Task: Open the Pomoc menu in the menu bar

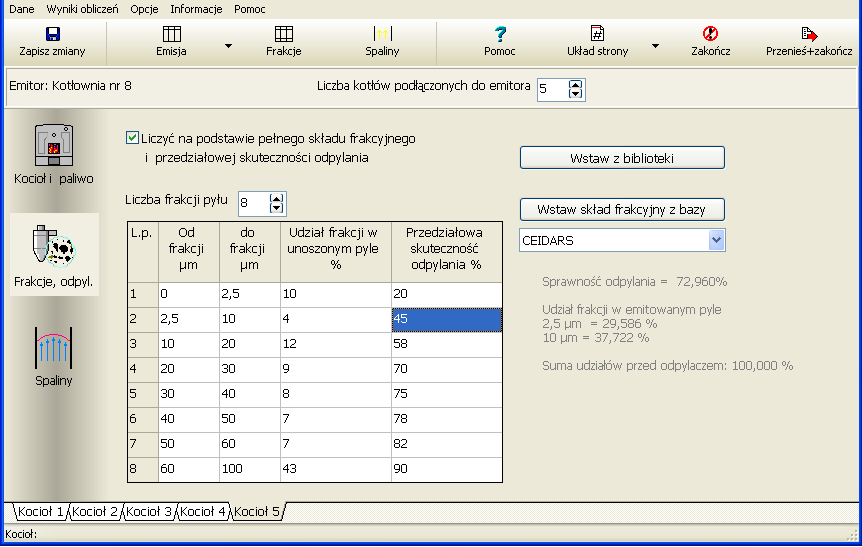Action: pos(250,9)
